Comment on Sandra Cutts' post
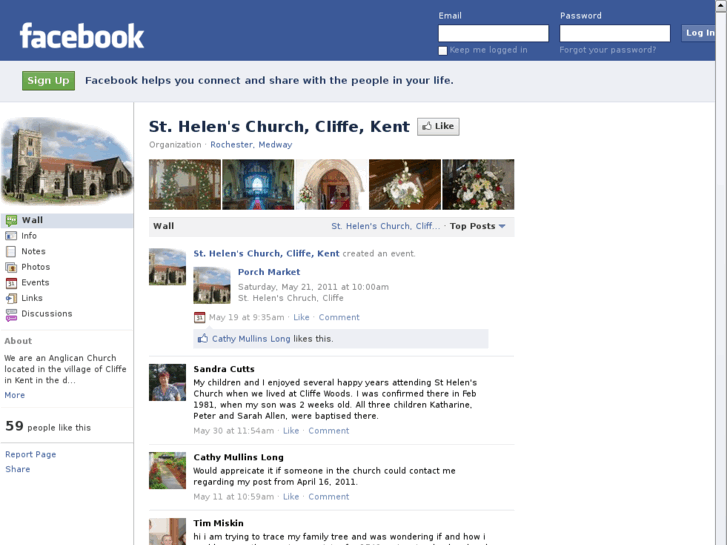The height and width of the screenshot is (545, 727). 329,431
